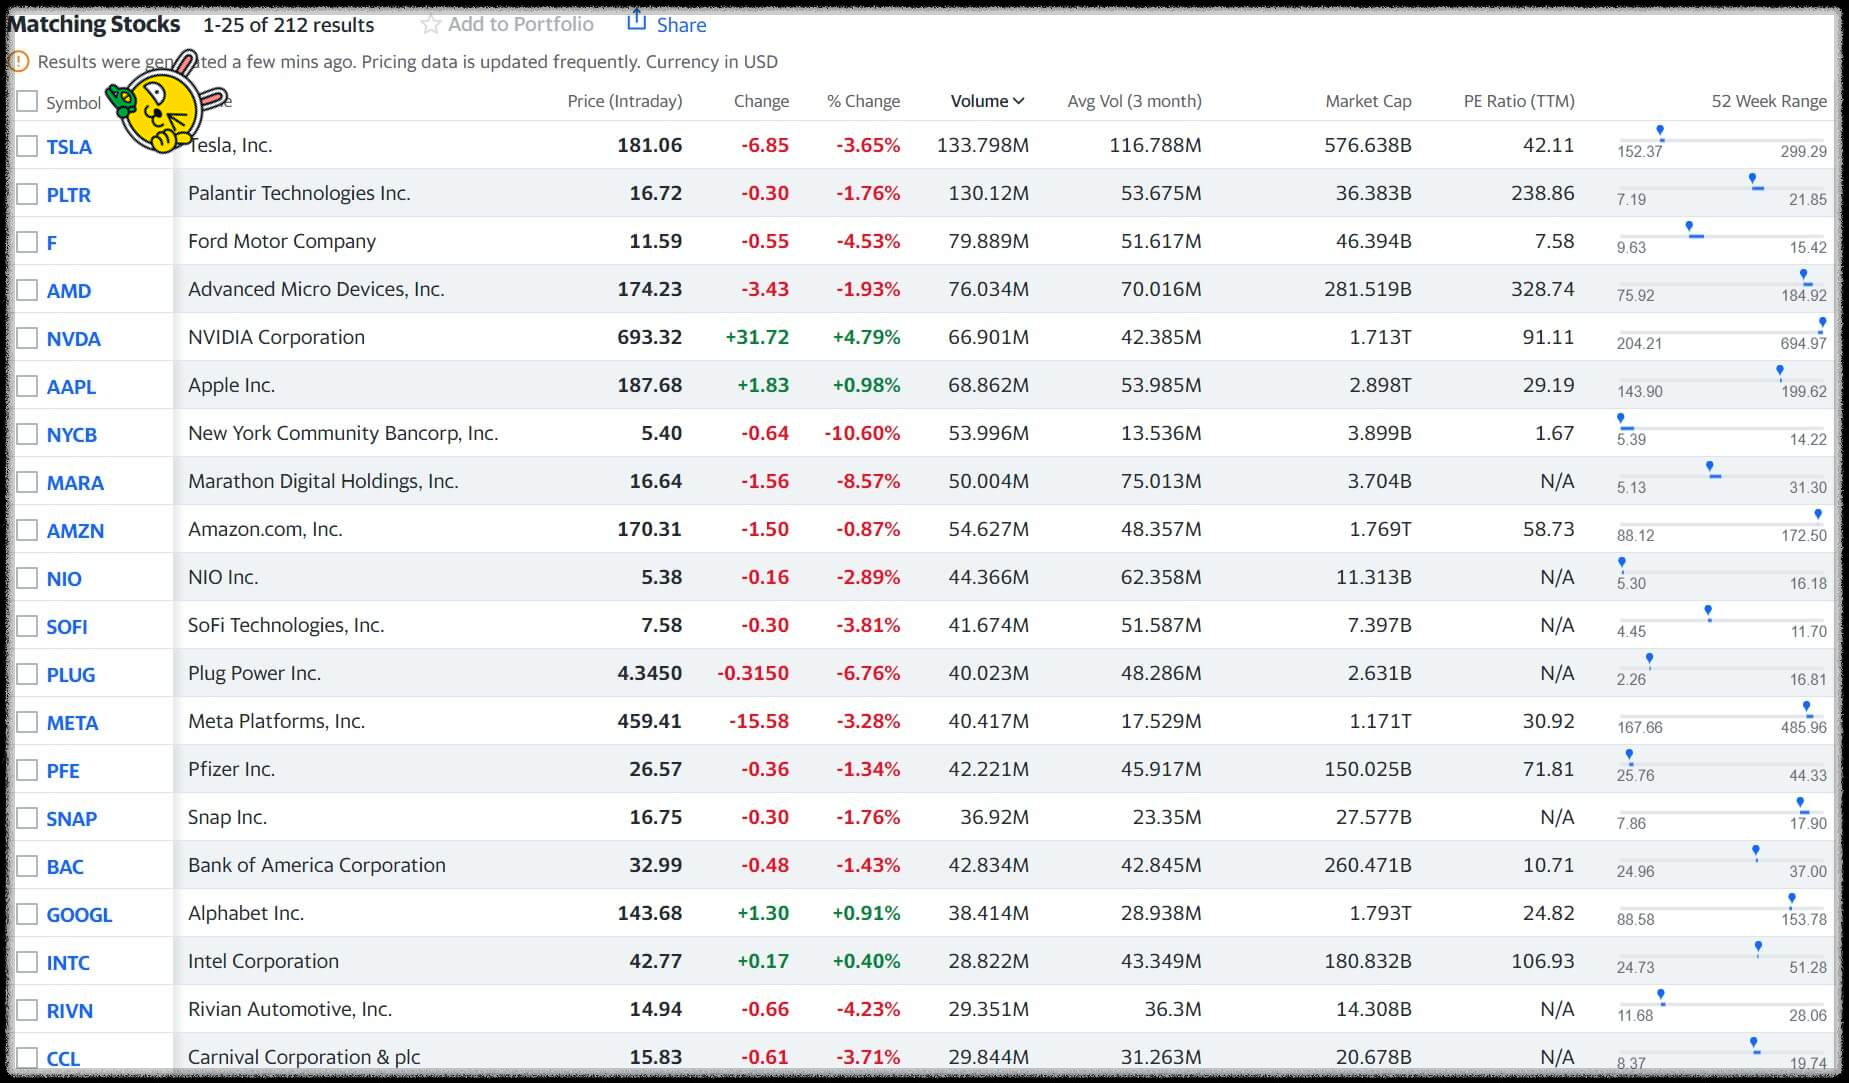Select NVIDIA price 693.32 cell

649,337
